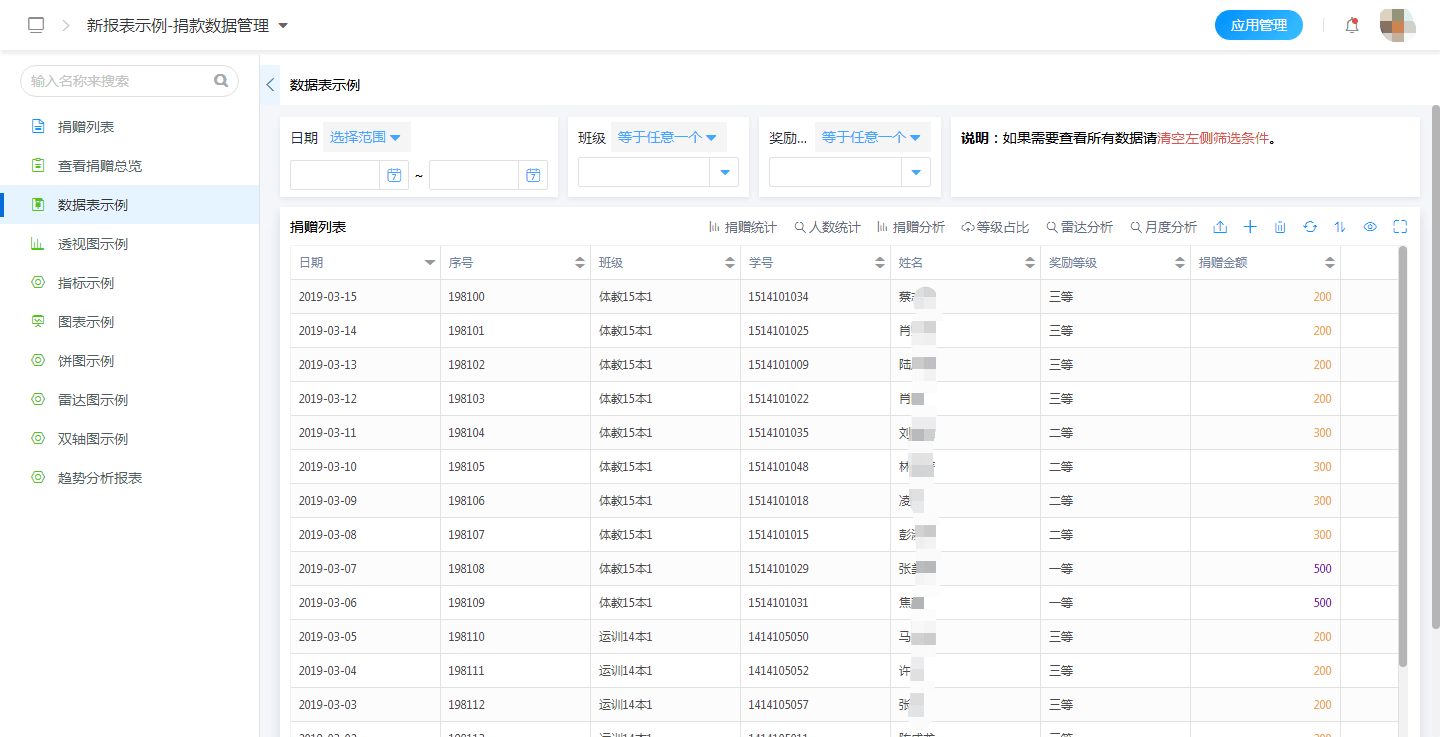The height and width of the screenshot is (737, 1440).
Task: Open end date calendar picker
Action: pos(533,175)
